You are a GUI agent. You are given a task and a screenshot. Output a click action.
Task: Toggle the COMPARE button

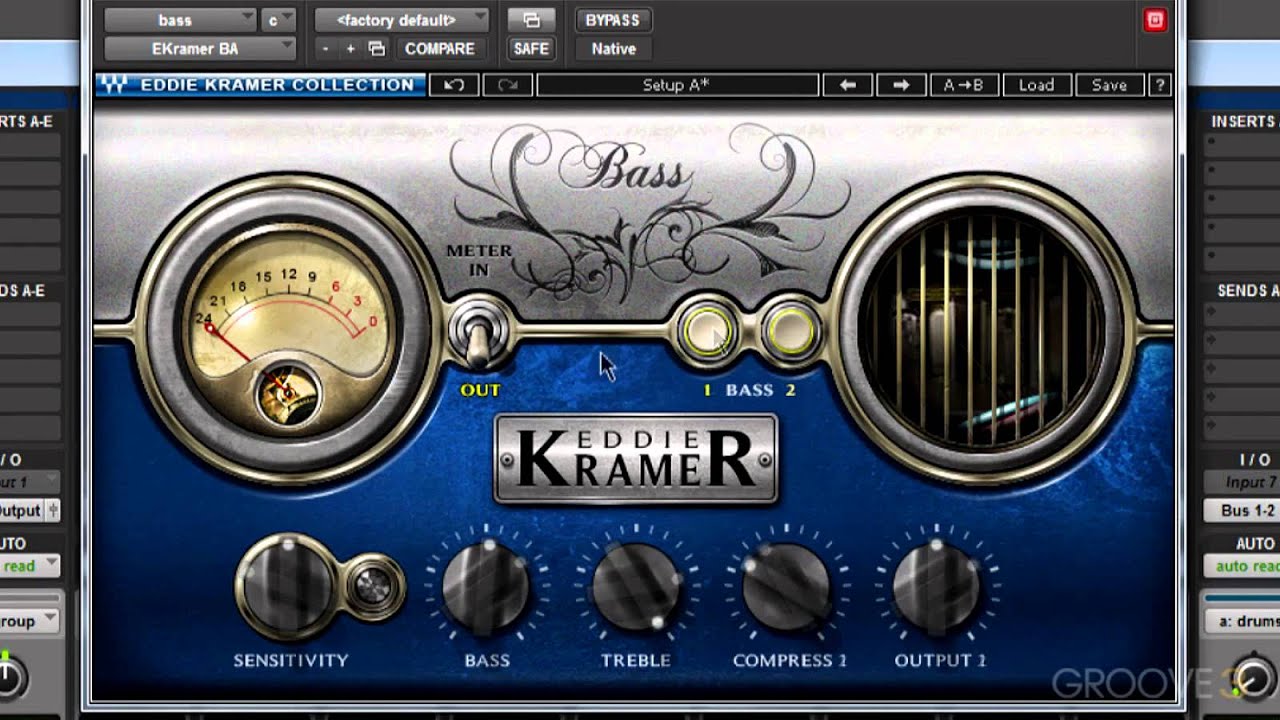point(440,49)
